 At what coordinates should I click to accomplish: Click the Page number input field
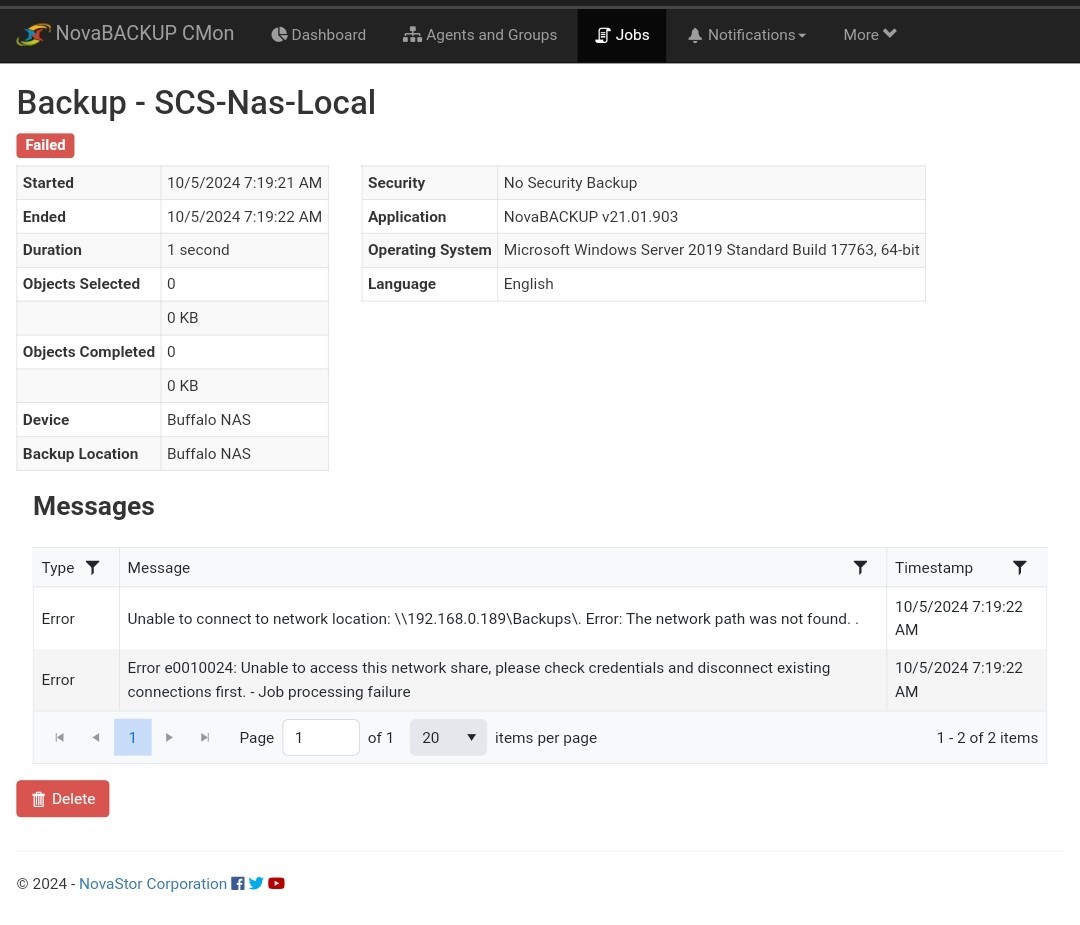[321, 738]
